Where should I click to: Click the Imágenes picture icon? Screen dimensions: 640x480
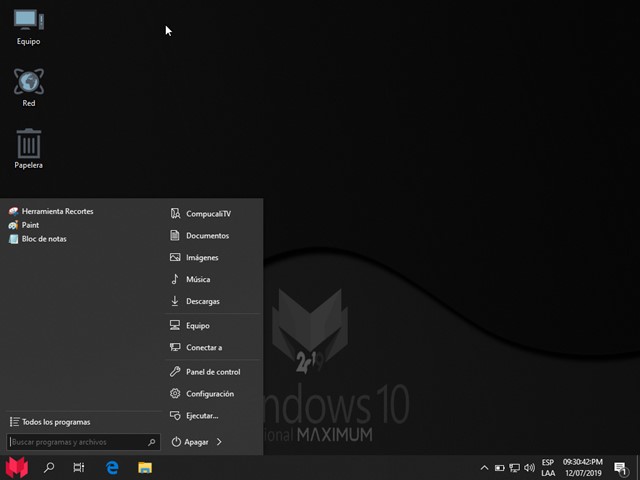click(175, 257)
